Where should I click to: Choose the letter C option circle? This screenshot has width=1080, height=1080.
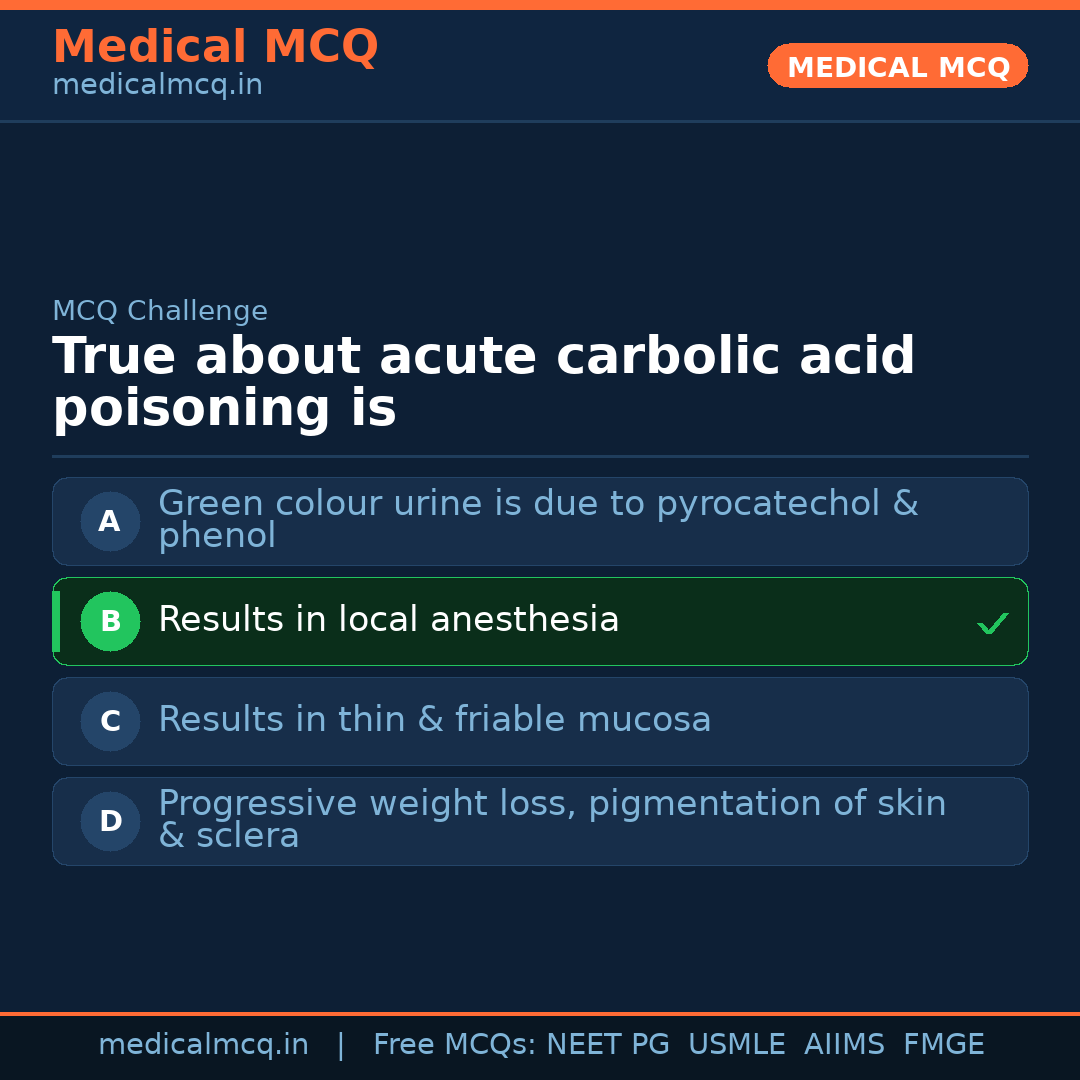pyautogui.click(x=110, y=721)
